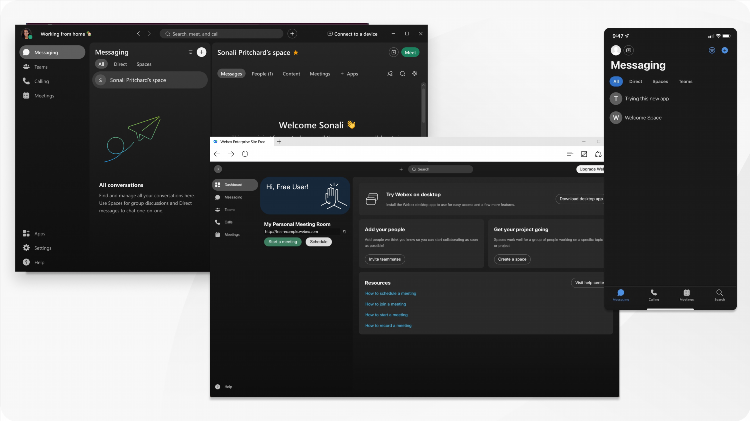Click Connect to a device

point(352,34)
